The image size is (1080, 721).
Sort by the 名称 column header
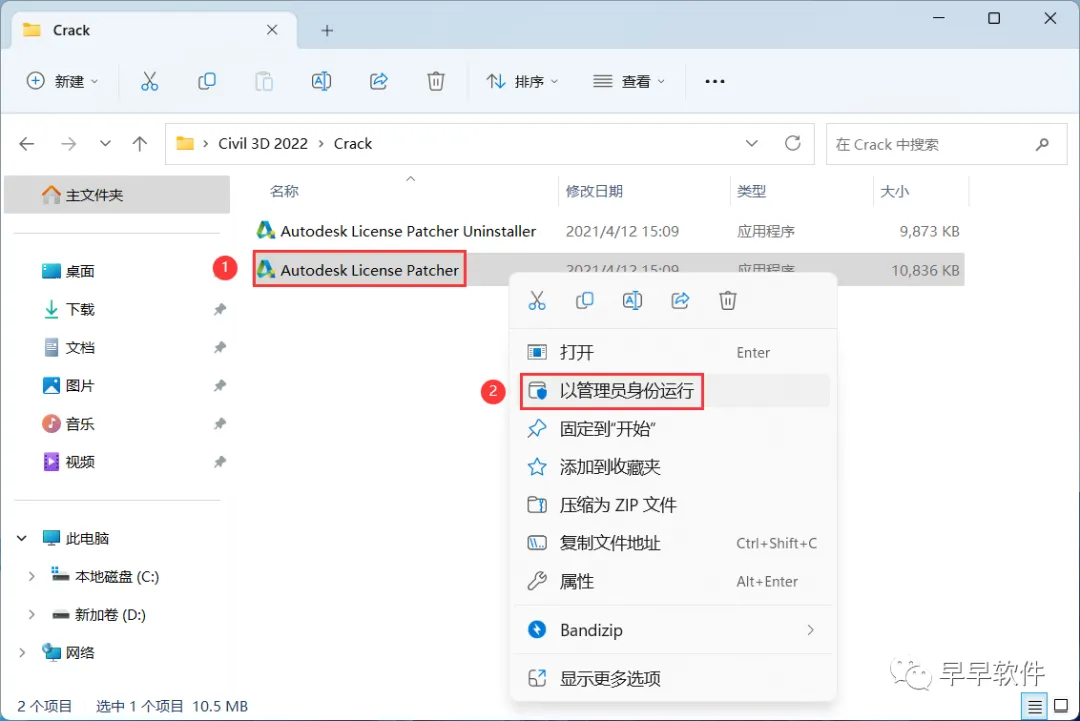tap(284, 191)
